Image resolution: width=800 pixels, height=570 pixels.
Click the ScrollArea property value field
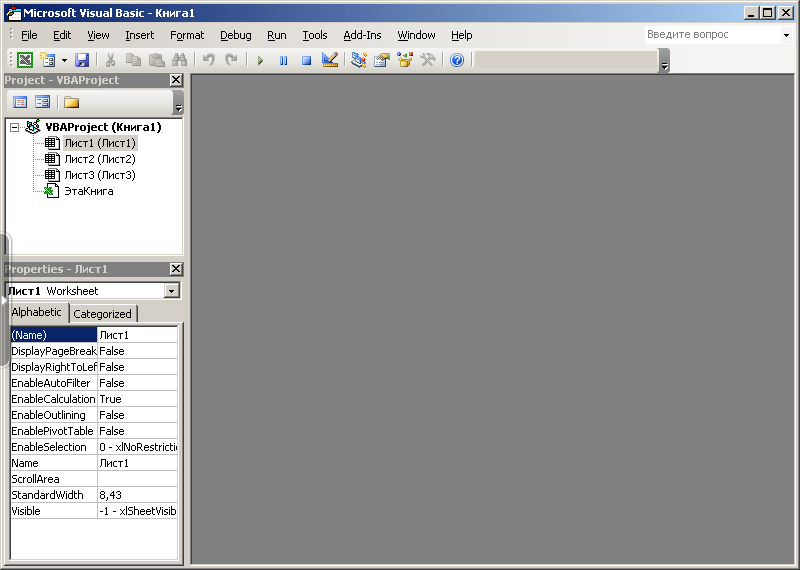(x=138, y=479)
